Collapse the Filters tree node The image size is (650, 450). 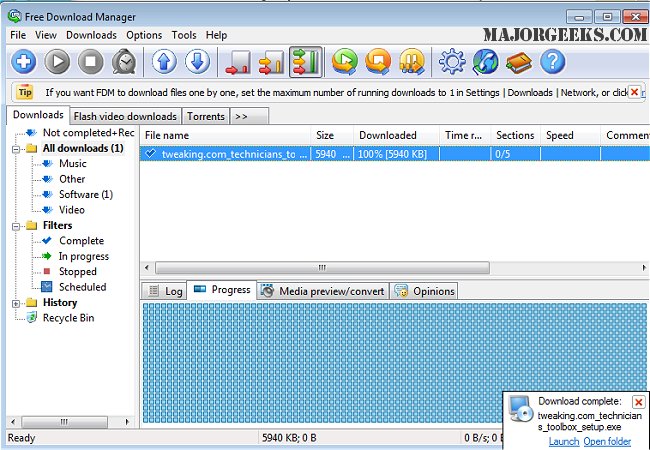(x=17, y=226)
